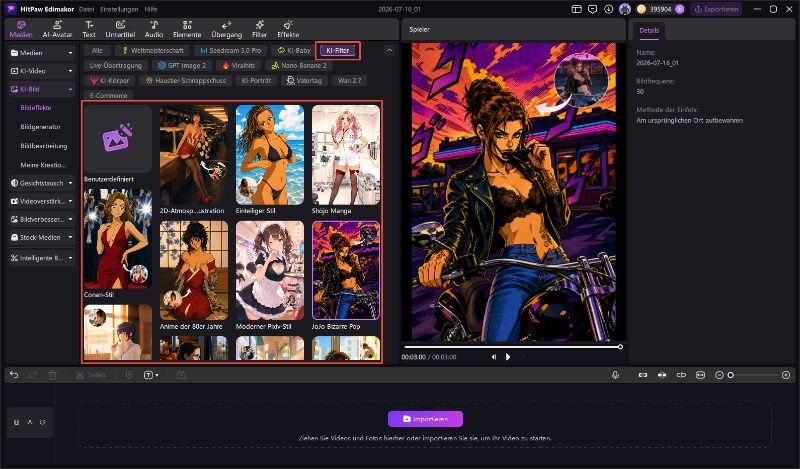Open the layout switcher icon in title bar
Viewport: 800px width, 469px height.
click(x=576, y=9)
